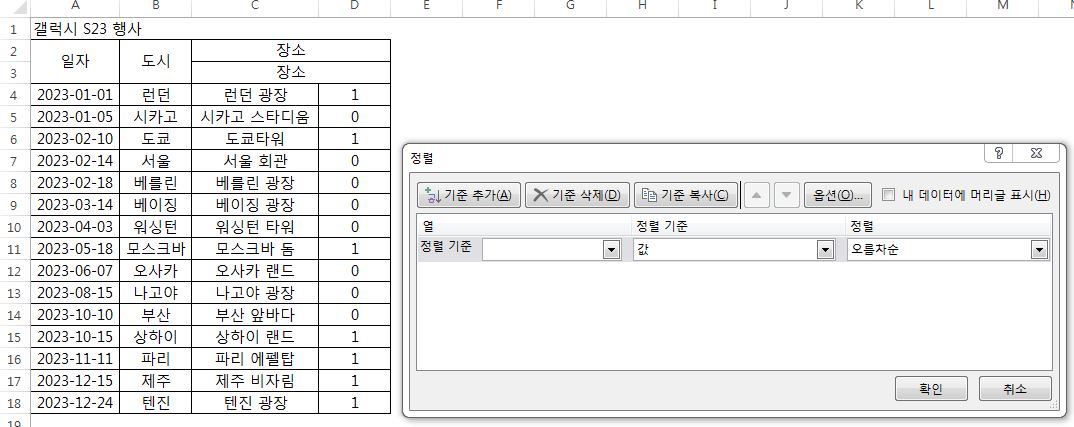Image resolution: width=1074 pixels, height=427 pixels.
Task: Click the cell 텐진 광장
Action: point(255,402)
